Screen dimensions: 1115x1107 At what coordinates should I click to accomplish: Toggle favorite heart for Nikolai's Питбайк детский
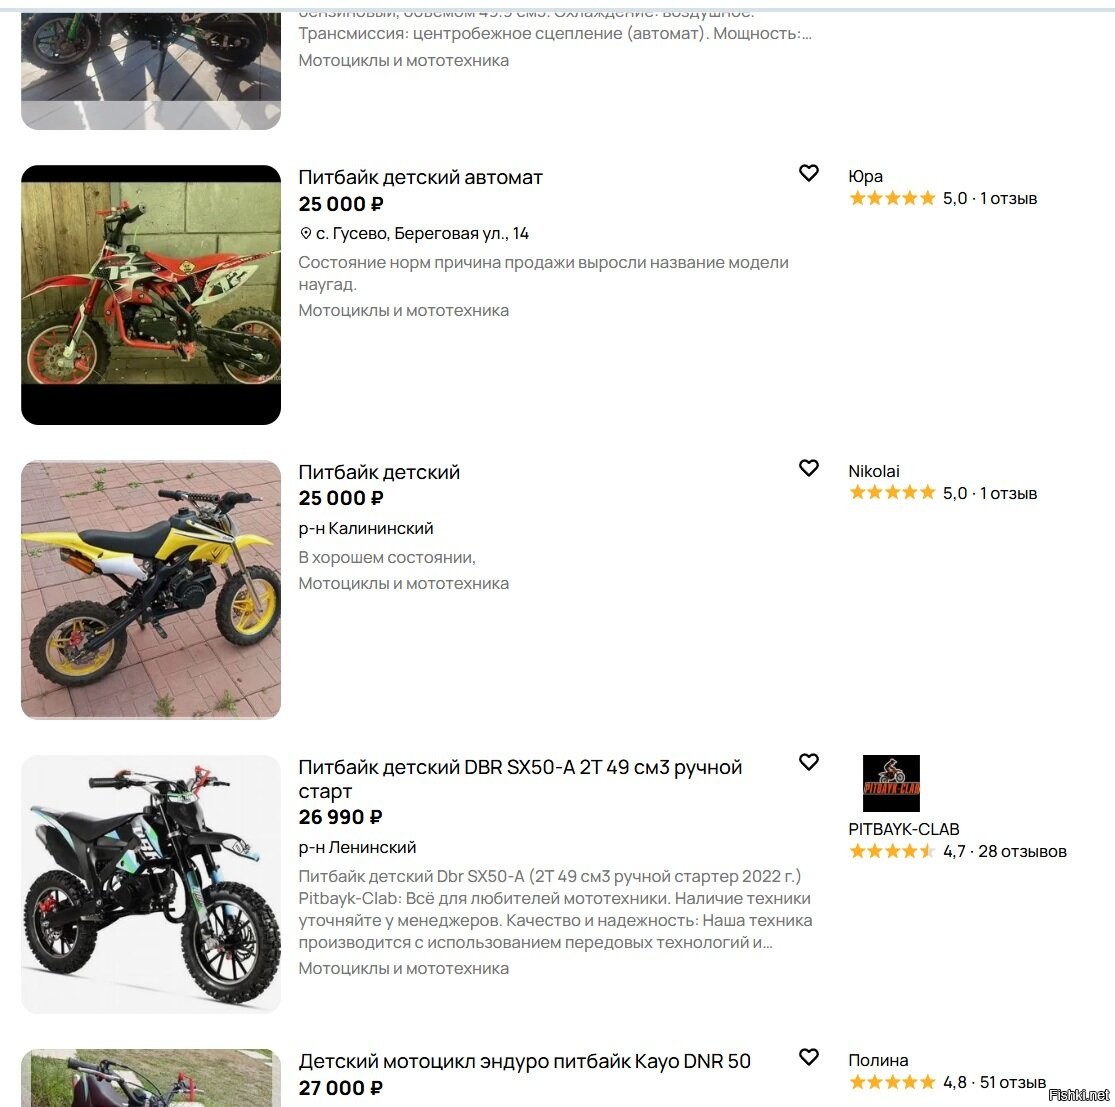tap(809, 468)
